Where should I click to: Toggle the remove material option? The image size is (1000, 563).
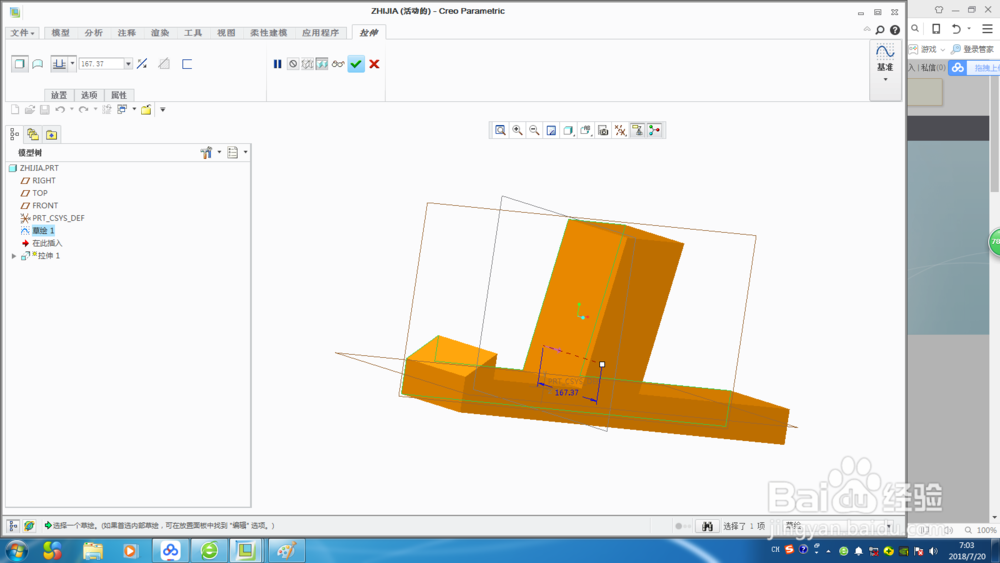coord(164,64)
